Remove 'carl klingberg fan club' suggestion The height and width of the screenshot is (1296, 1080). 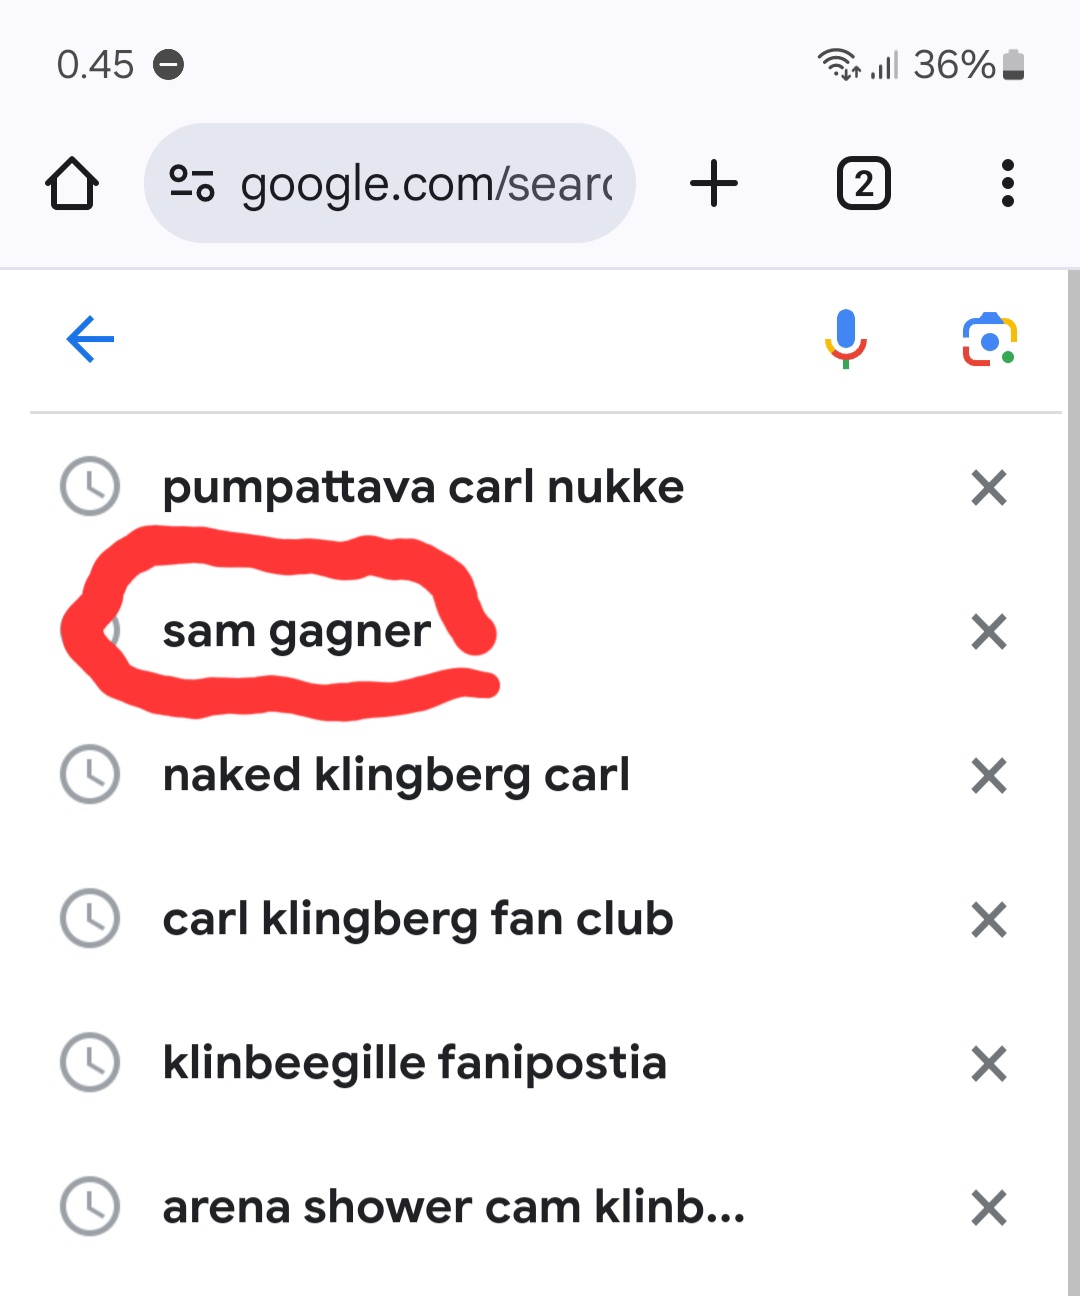point(989,920)
